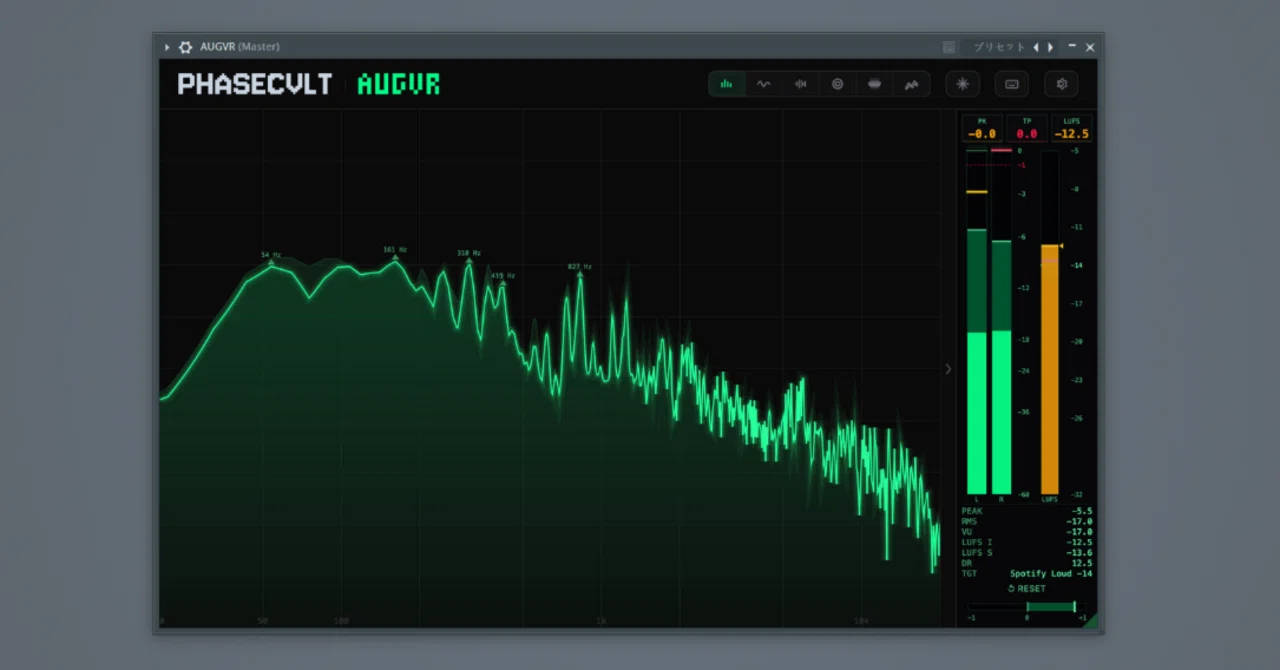Click the PEAK -5.5 value row

[x=1027, y=511]
